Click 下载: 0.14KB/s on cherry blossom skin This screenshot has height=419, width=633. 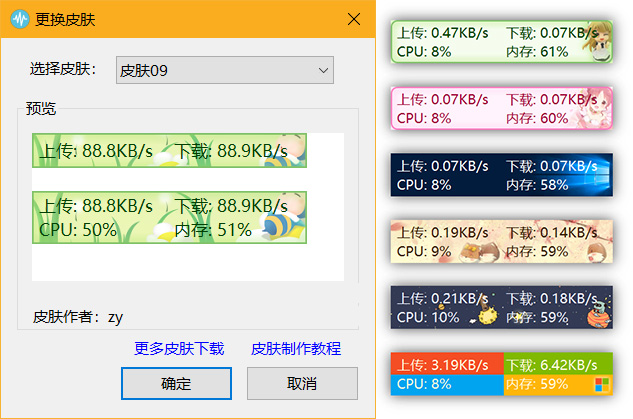click(552, 233)
